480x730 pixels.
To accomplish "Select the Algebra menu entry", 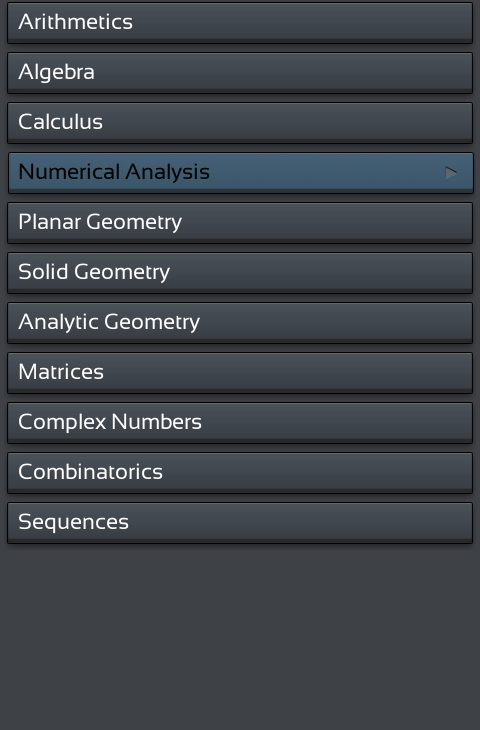I will [x=240, y=73].
